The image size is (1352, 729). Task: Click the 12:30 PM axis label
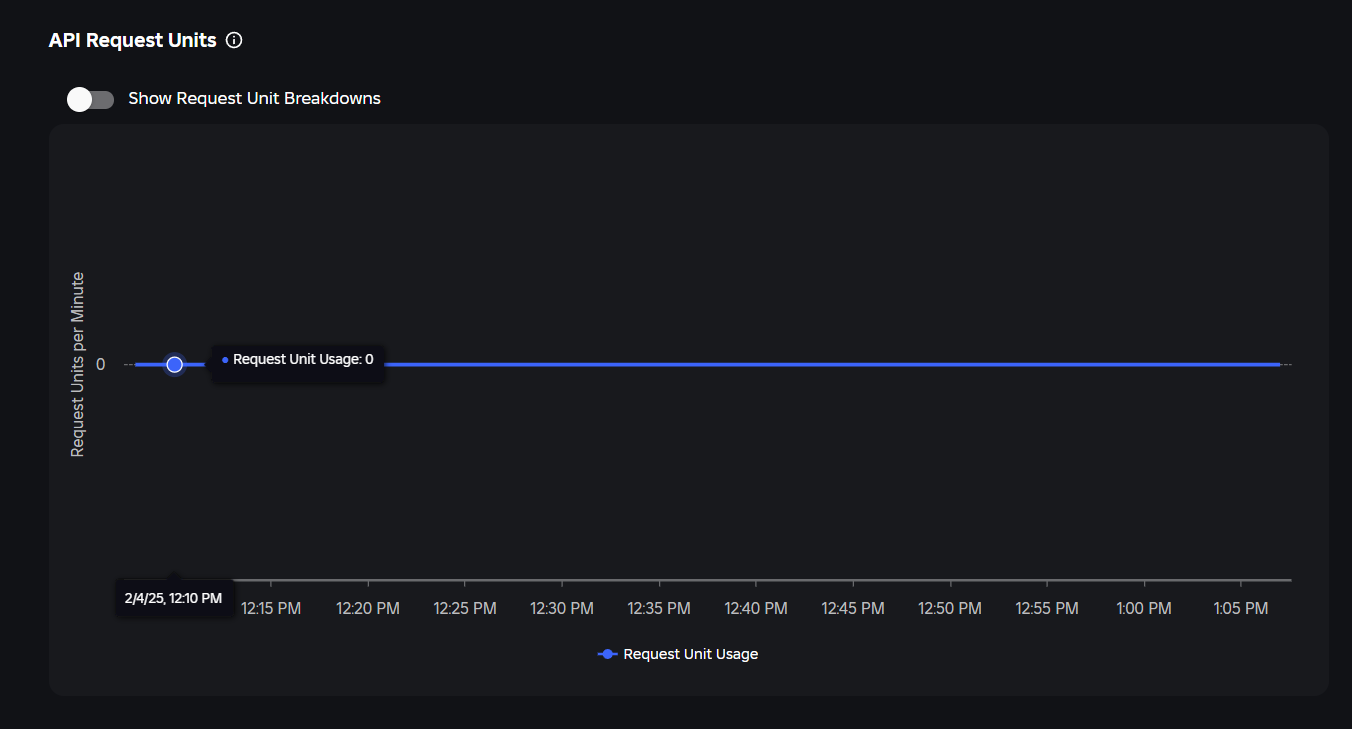point(562,608)
